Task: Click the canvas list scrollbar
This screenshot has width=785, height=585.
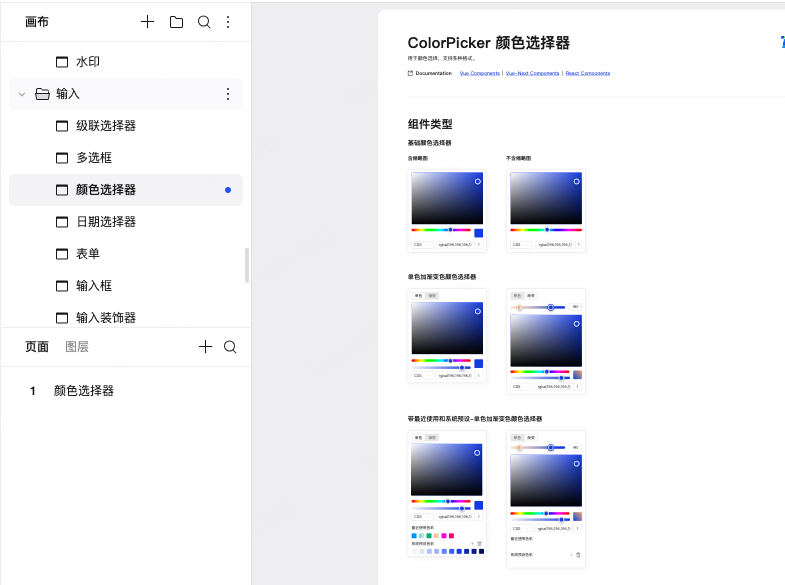Action: coord(247,265)
